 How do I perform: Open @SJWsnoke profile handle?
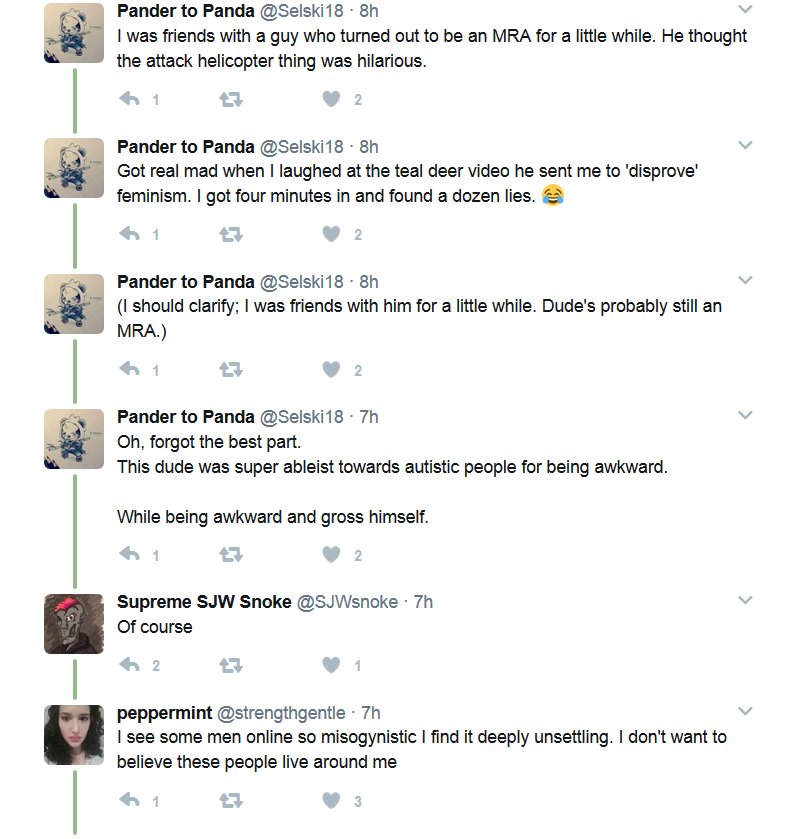point(347,602)
